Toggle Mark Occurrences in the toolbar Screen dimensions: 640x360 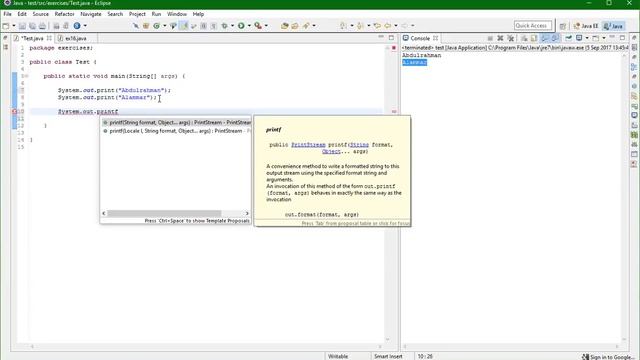coord(184,26)
